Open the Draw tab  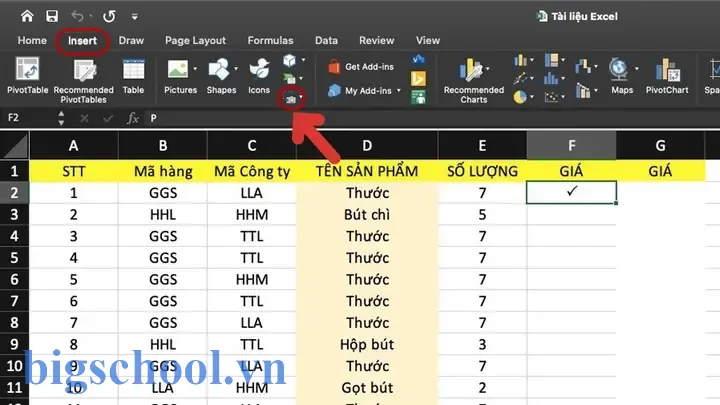point(131,40)
